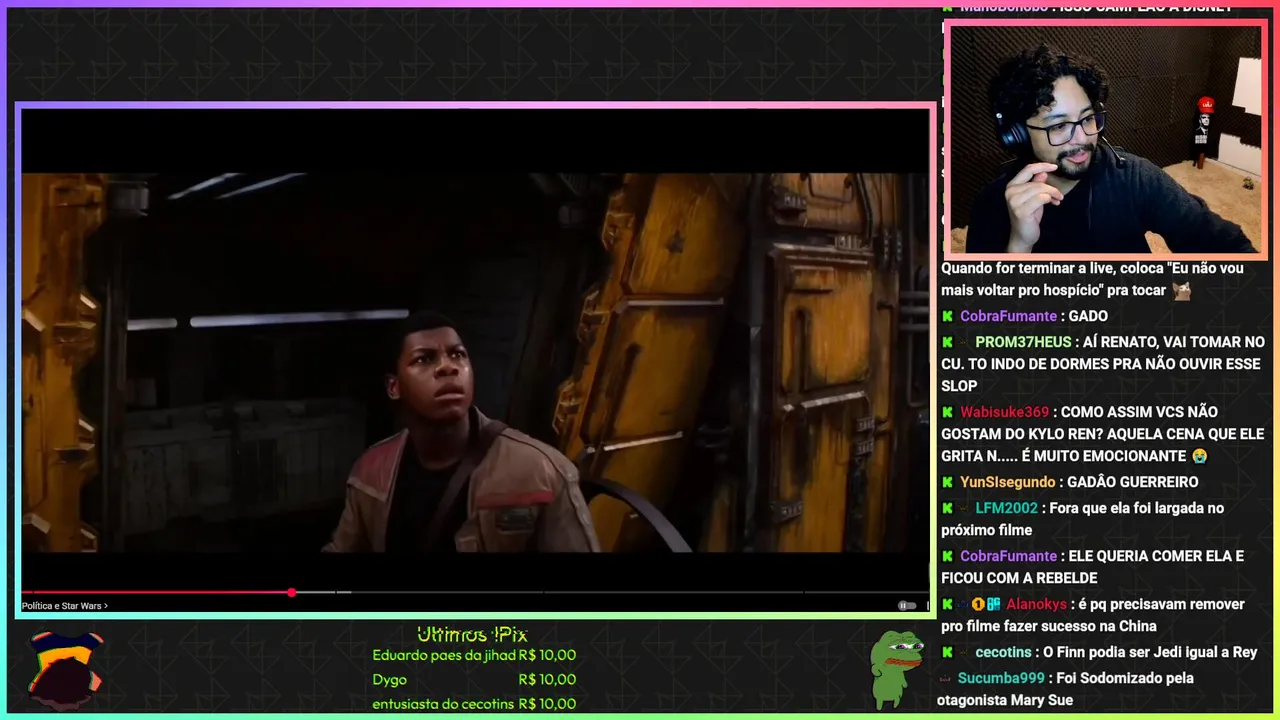Open PROM37HEUS username in chat
Viewport: 1280px width, 720px height.
click(x=1023, y=342)
